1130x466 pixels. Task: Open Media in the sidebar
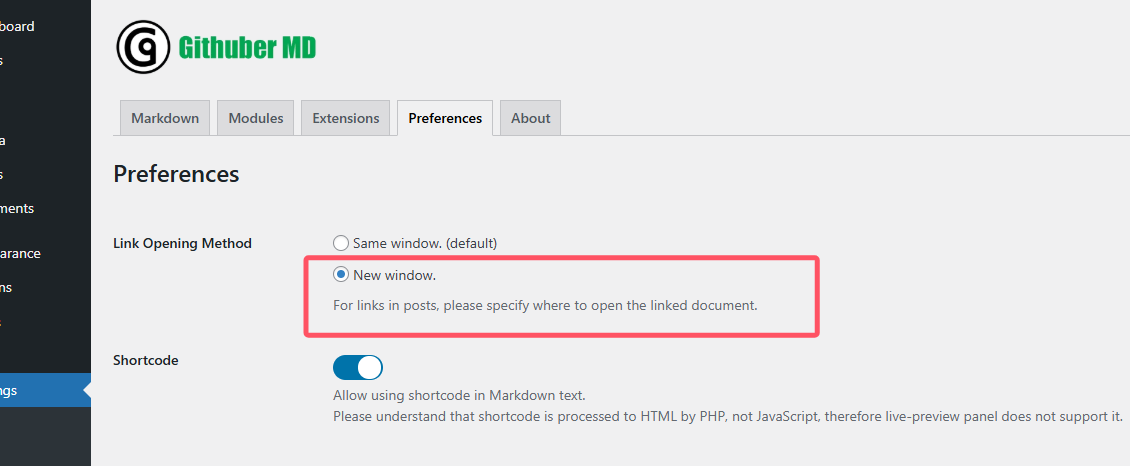(3, 140)
